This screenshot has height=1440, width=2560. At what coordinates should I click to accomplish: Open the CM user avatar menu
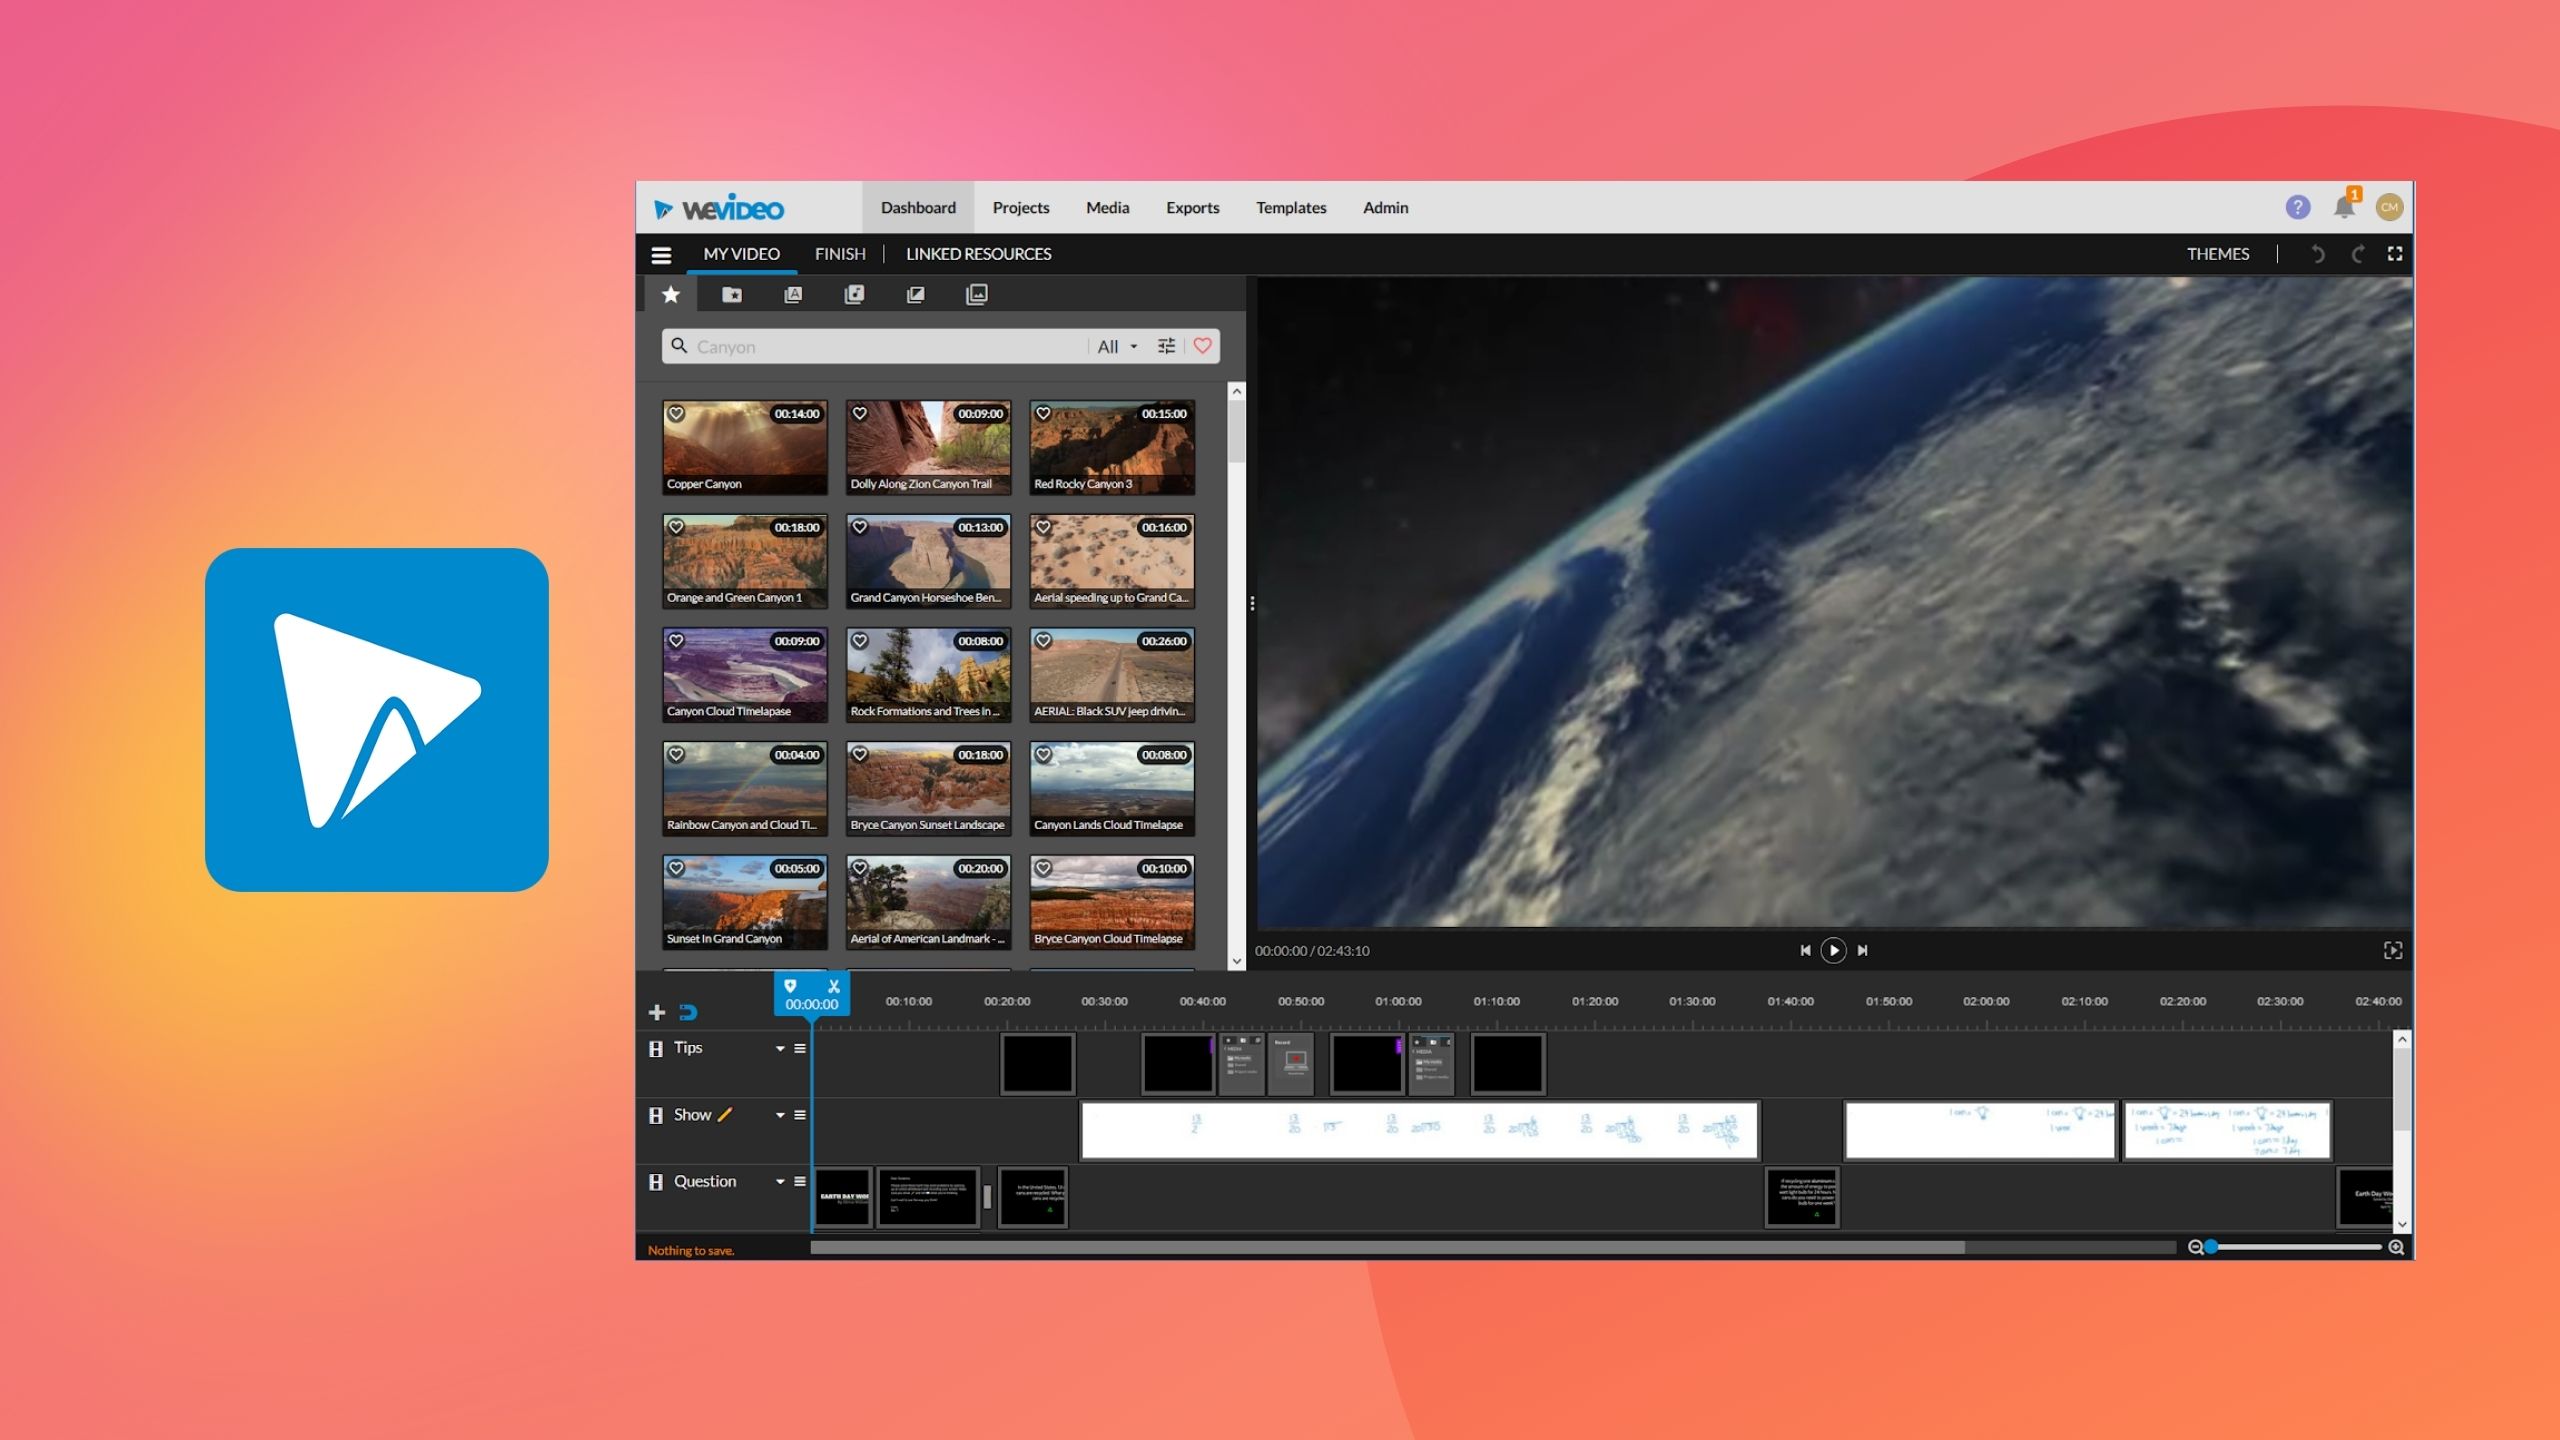[2389, 207]
